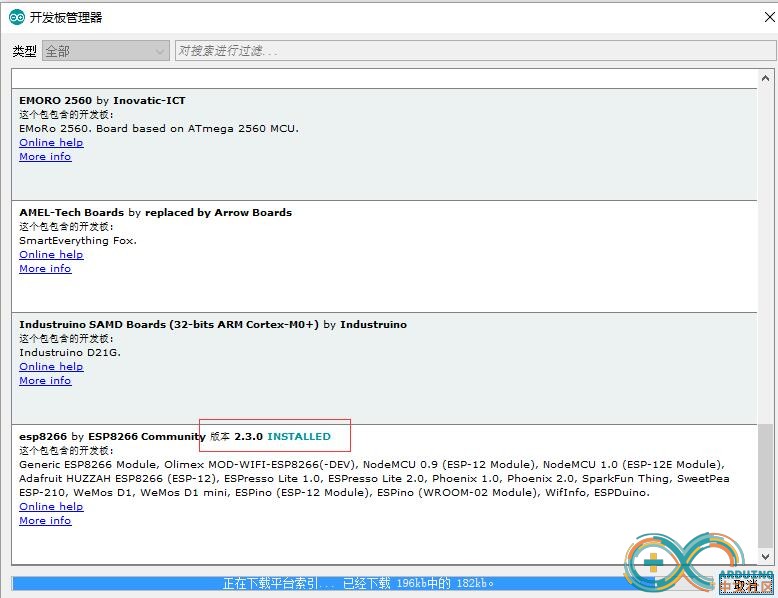Select the AMEL-Tech Boards entry title
The width and height of the screenshot is (778, 598).
tap(155, 212)
